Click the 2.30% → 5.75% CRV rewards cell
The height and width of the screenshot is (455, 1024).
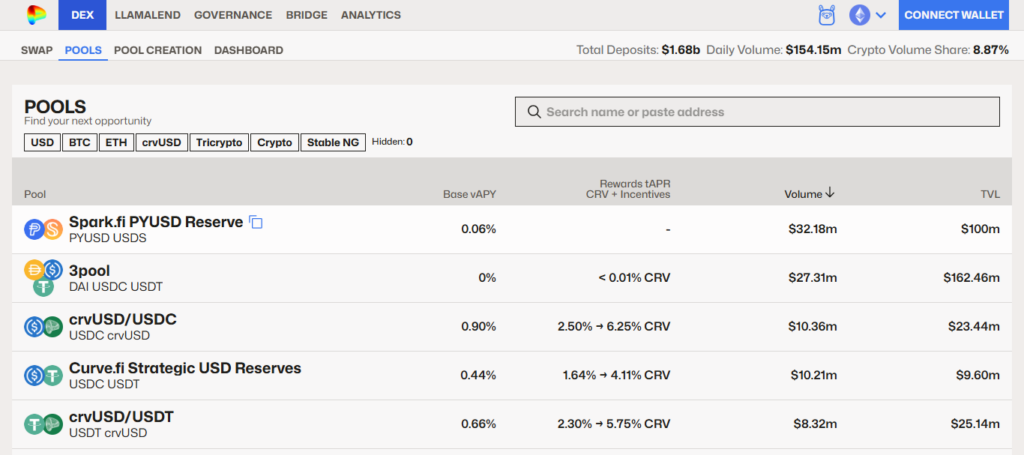(614, 424)
